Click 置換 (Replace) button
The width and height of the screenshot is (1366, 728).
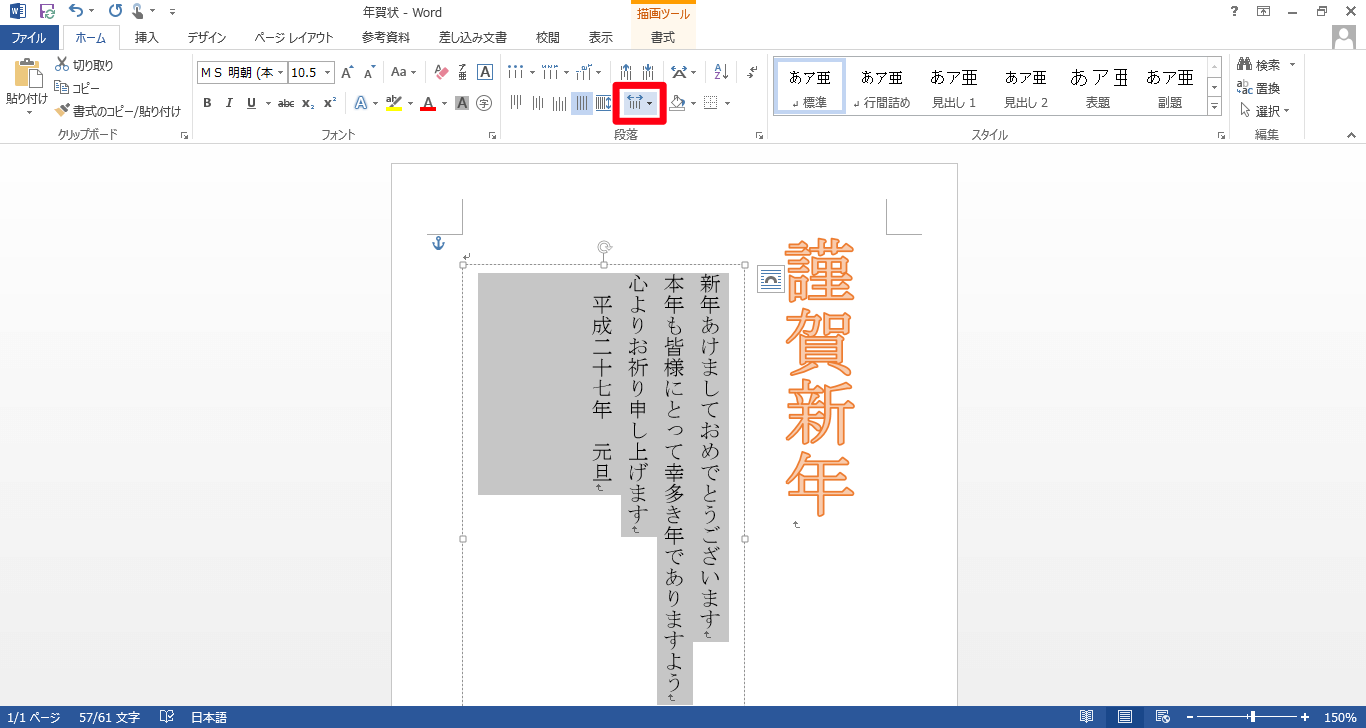point(1259,88)
